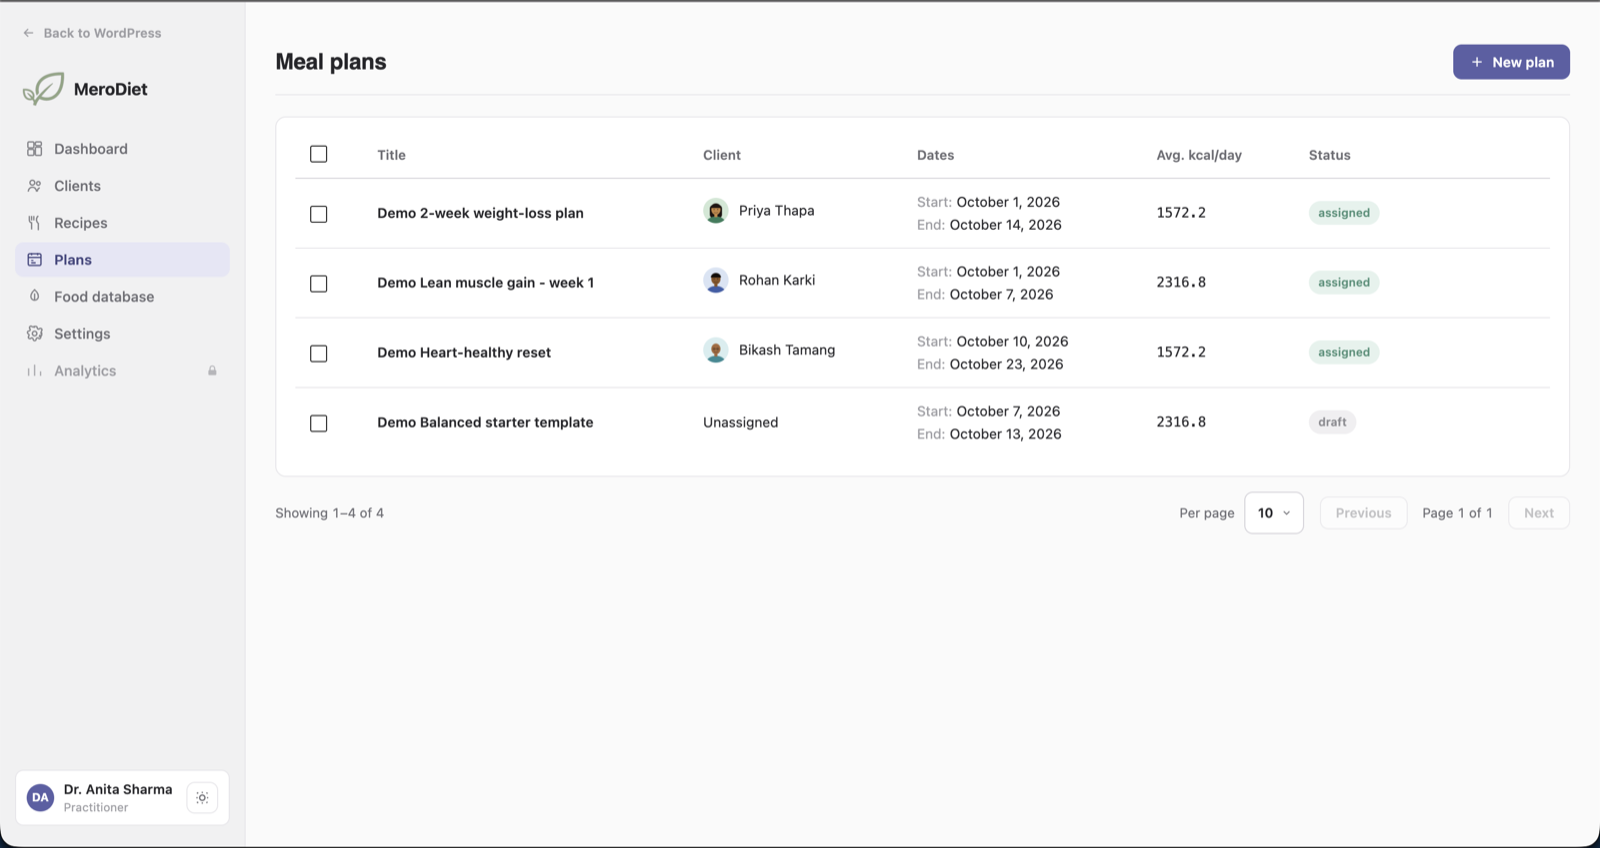Click the New plan button
Image resolution: width=1600 pixels, height=848 pixels.
click(x=1511, y=62)
